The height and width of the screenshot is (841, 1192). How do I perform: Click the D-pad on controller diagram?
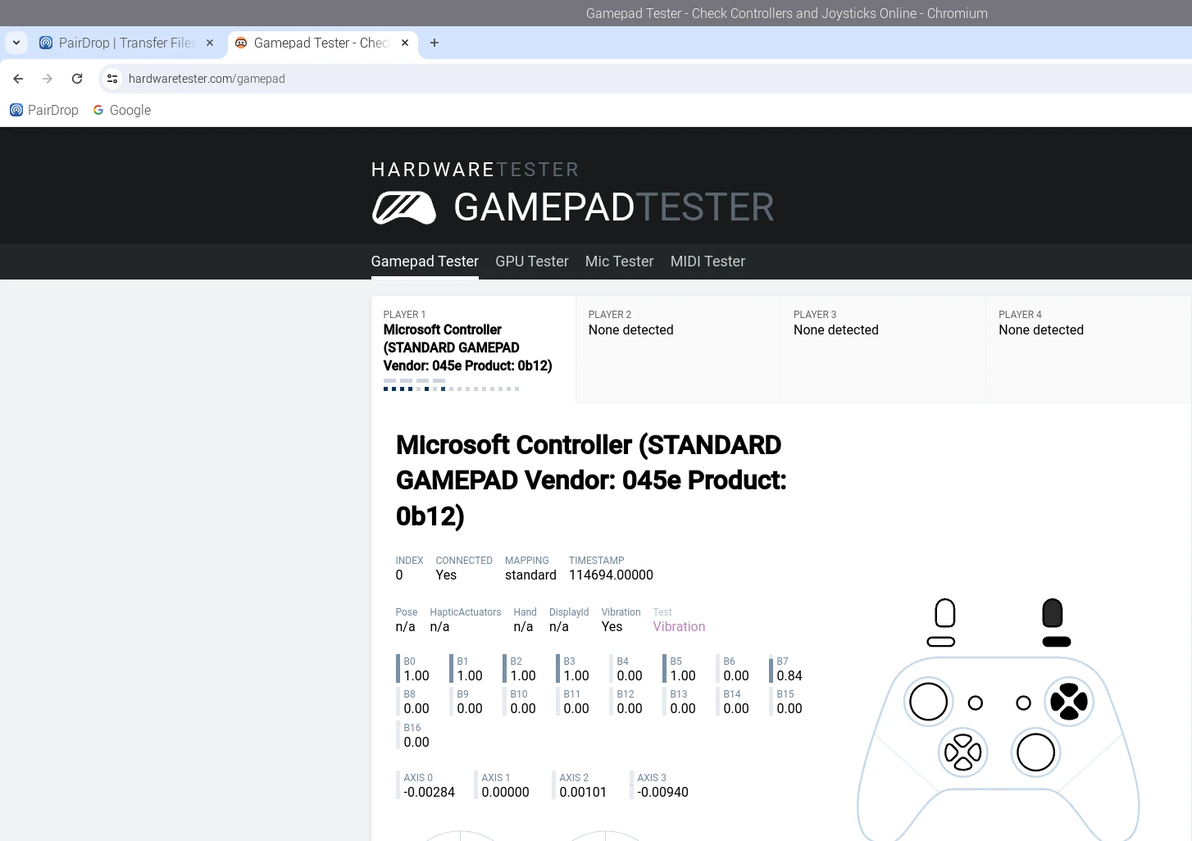point(963,751)
